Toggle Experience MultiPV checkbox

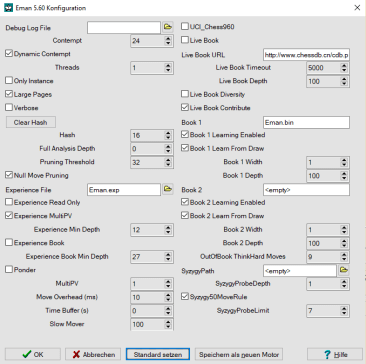[x=9, y=216]
